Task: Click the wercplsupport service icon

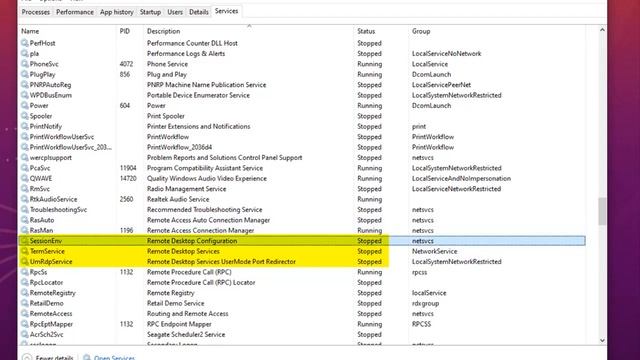Action: pyautogui.click(x=24, y=158)
